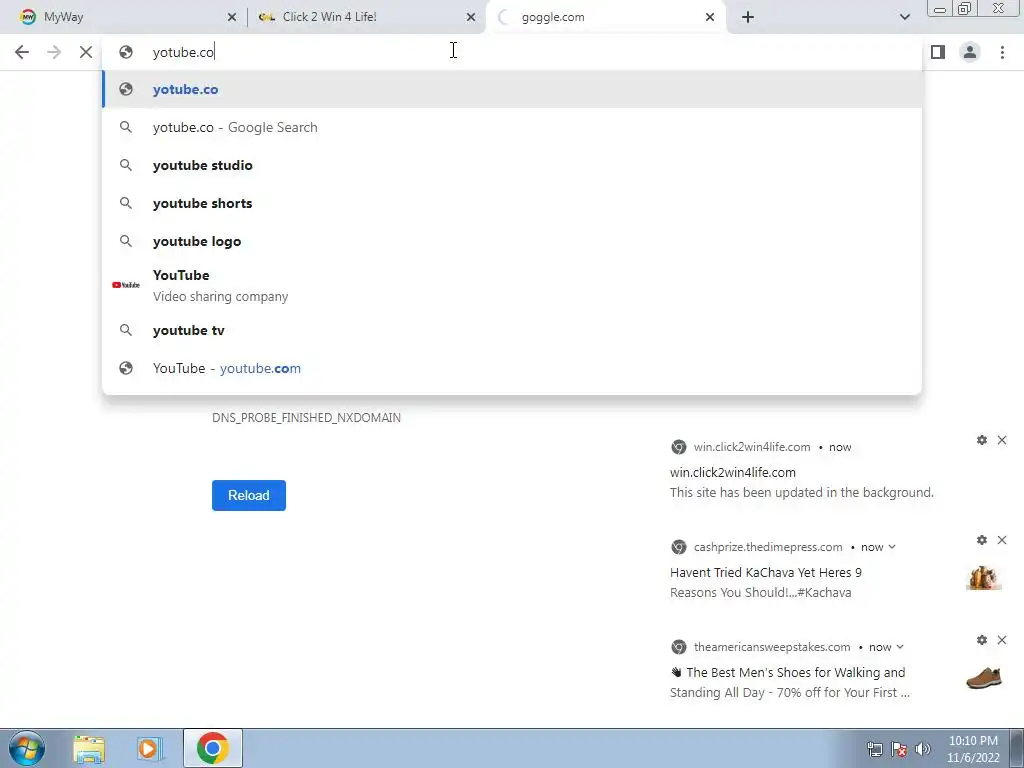This screenshot has height=768, width=1024.
Task: Open the Windows Start menu orb
Action: coord(26,748)
